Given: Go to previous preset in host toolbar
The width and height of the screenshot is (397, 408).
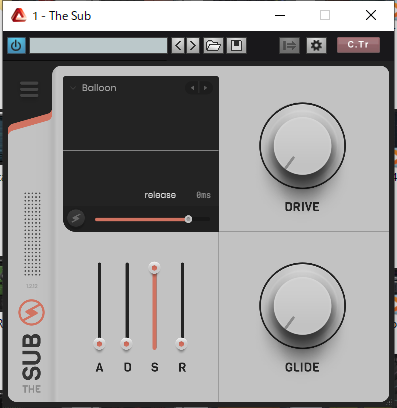Looking at the screenshot, I should (178, 46).
